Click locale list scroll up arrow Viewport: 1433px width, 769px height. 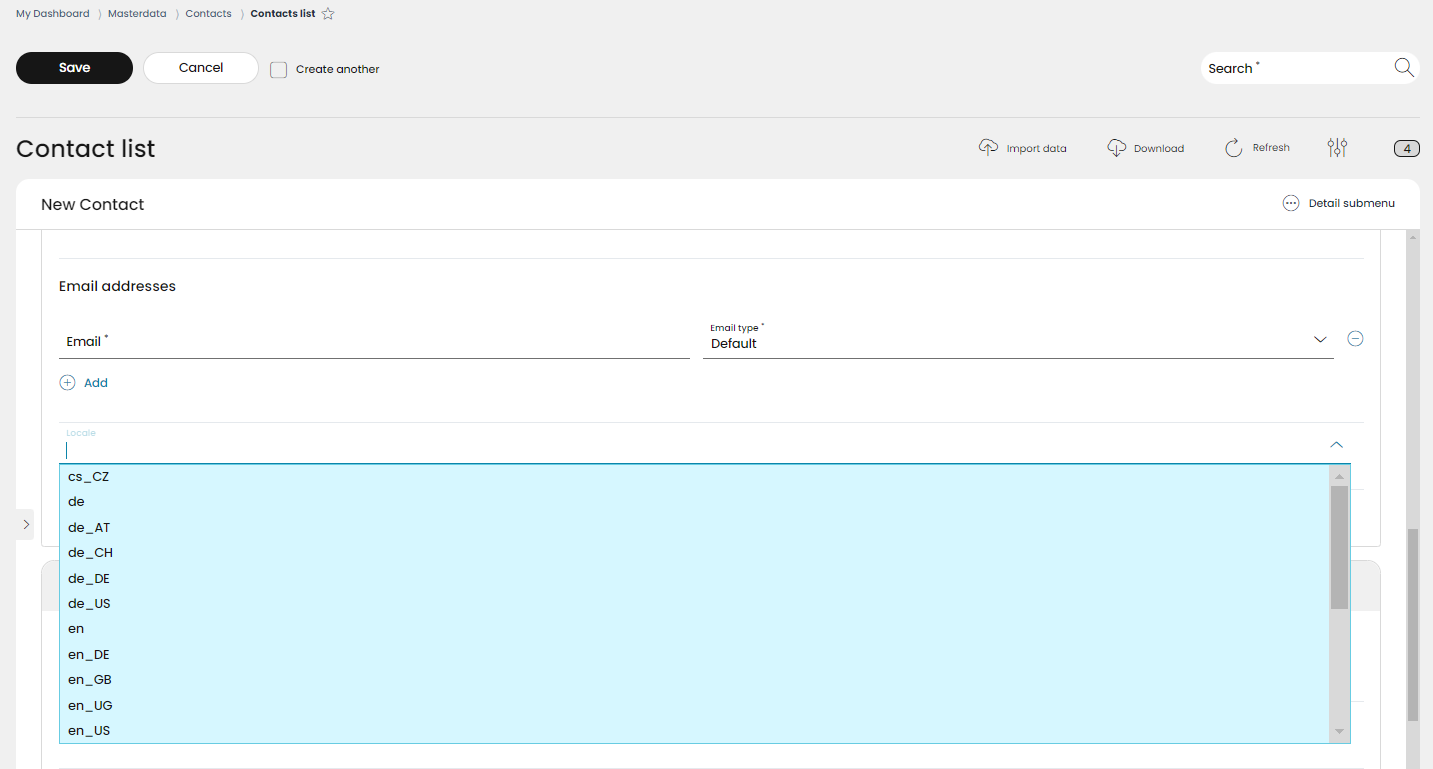[1339, 476]
